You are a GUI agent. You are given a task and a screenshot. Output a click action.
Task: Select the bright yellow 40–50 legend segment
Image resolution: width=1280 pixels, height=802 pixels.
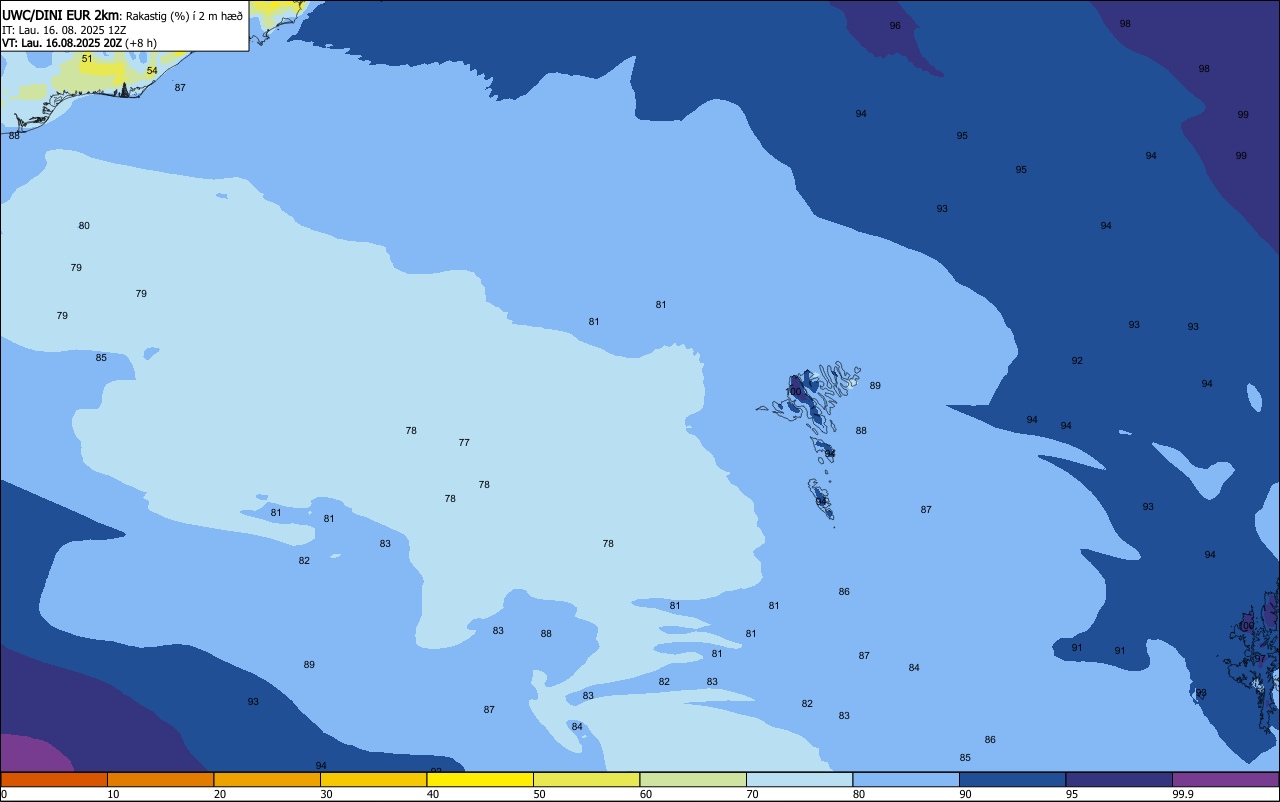coord(480,779)
